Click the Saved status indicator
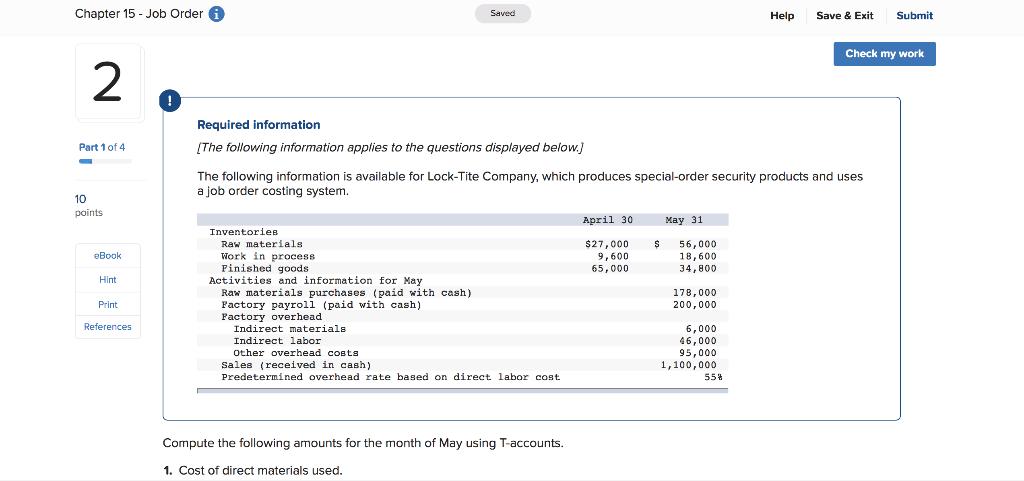The image size is (1024, 481). click(503, 14)
